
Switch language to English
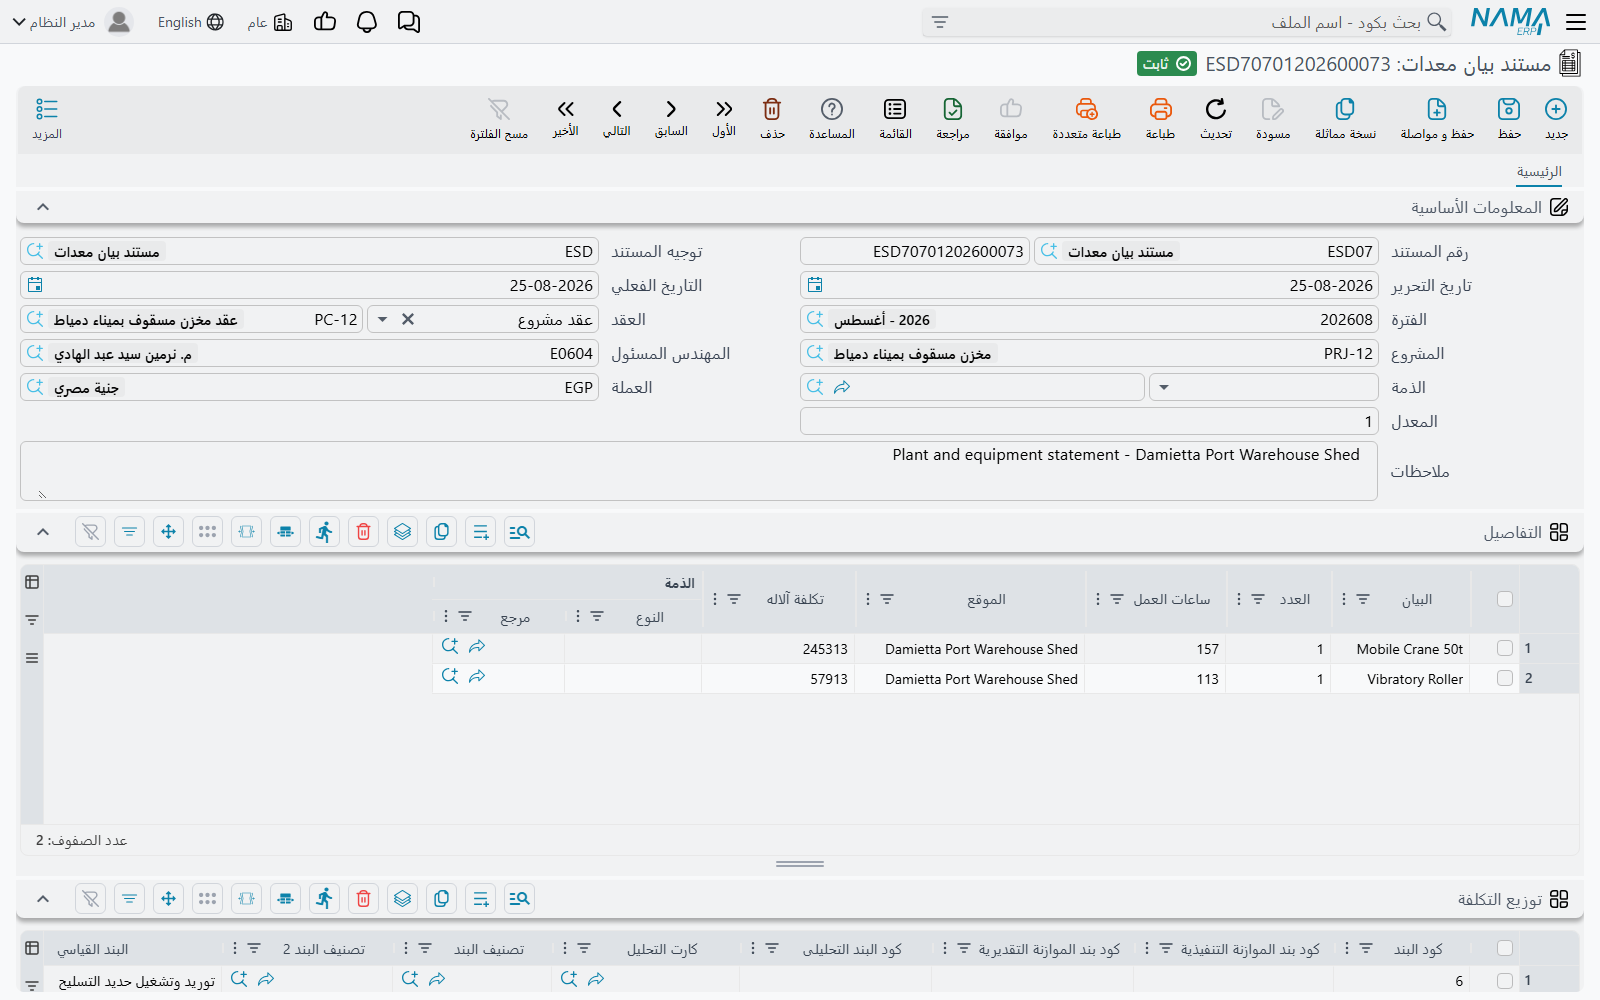[190, 22]
